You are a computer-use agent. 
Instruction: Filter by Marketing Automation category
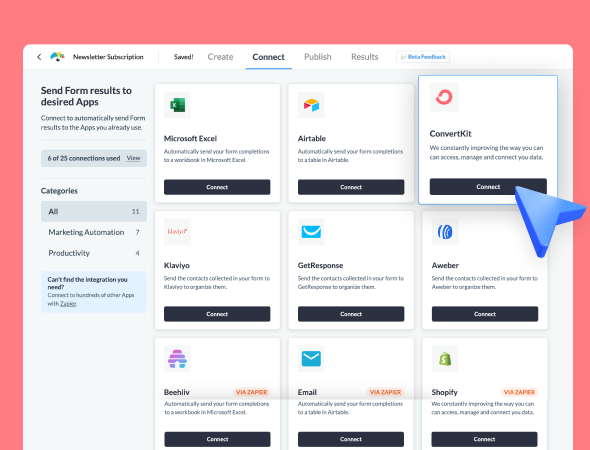coord(94,232)
